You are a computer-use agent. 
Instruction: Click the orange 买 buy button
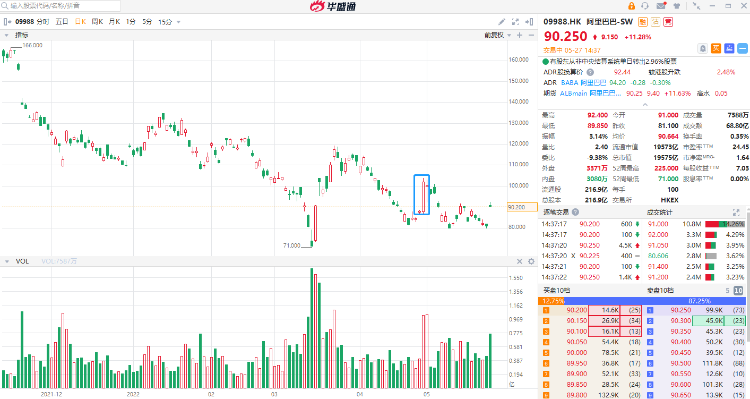[x=716, y=48]
